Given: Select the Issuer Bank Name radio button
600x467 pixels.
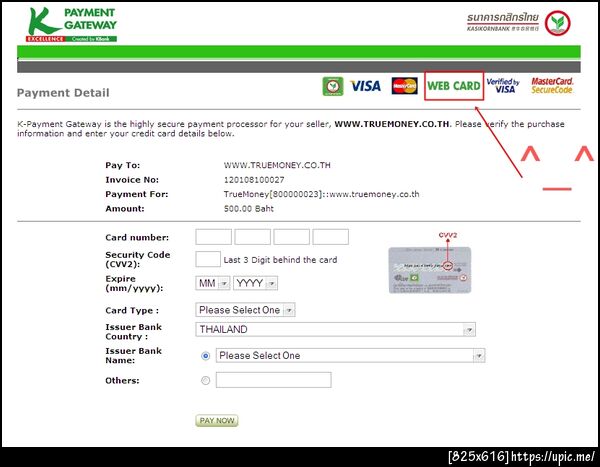Looking at the screenshot, I should [205, 356].
